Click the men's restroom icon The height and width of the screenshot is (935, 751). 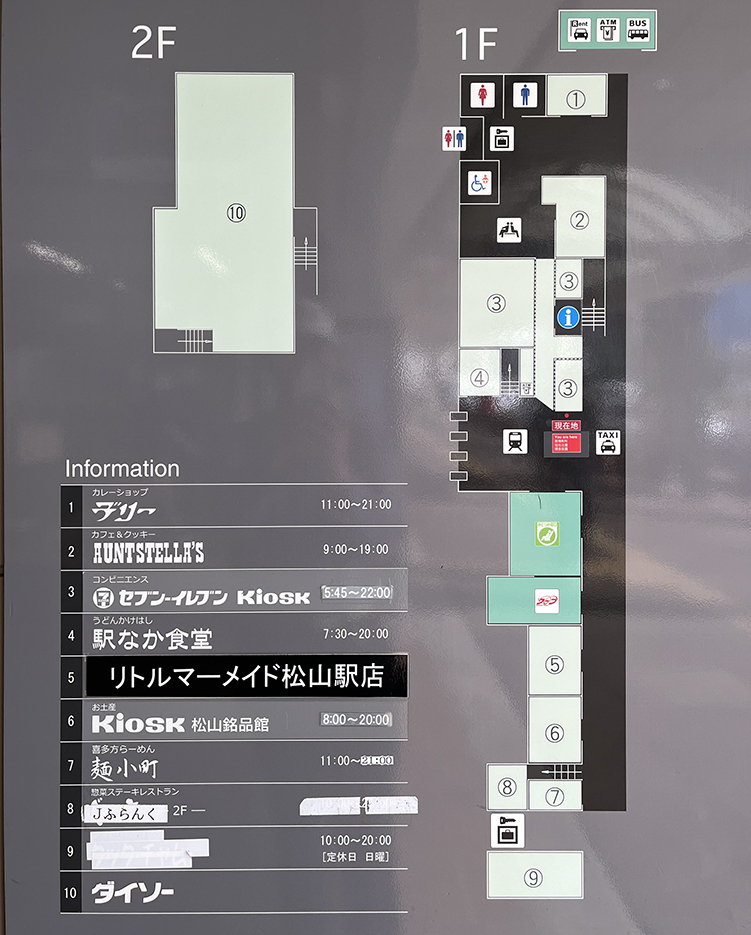pyautogui.click(x=525, y=94)
